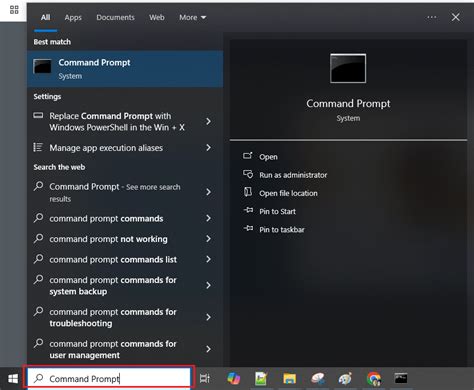Click the Open action icon
The height and width of the screenshot is (390, 474).
[248, 155]
